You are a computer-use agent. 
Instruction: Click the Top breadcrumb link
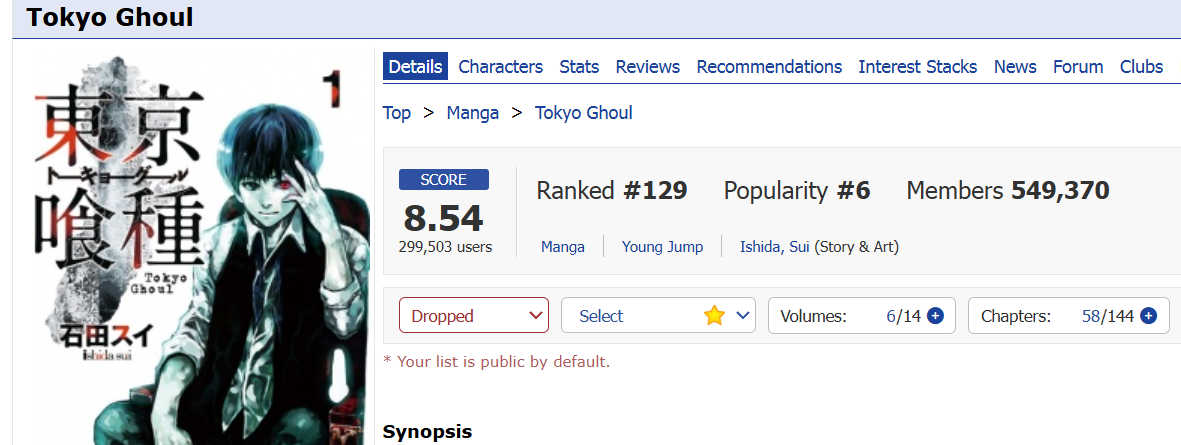[397, 113]
